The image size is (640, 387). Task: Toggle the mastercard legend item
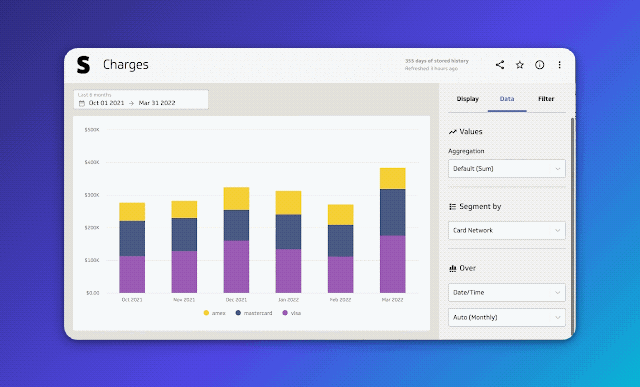pyautogui.click(x=253, y=313)
